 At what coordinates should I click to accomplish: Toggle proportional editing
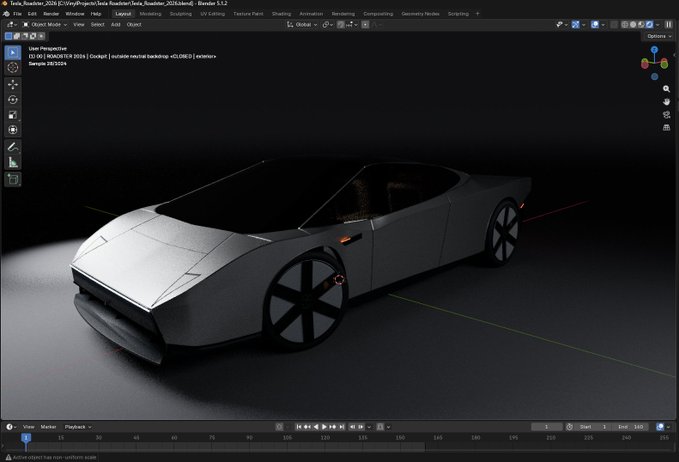point(365,25)
